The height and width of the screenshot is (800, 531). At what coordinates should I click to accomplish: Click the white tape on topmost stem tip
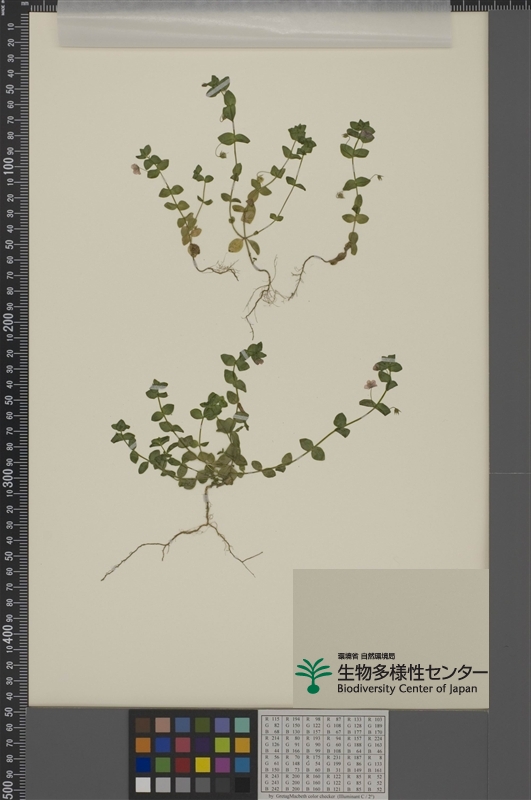click(x=218, y=88)
